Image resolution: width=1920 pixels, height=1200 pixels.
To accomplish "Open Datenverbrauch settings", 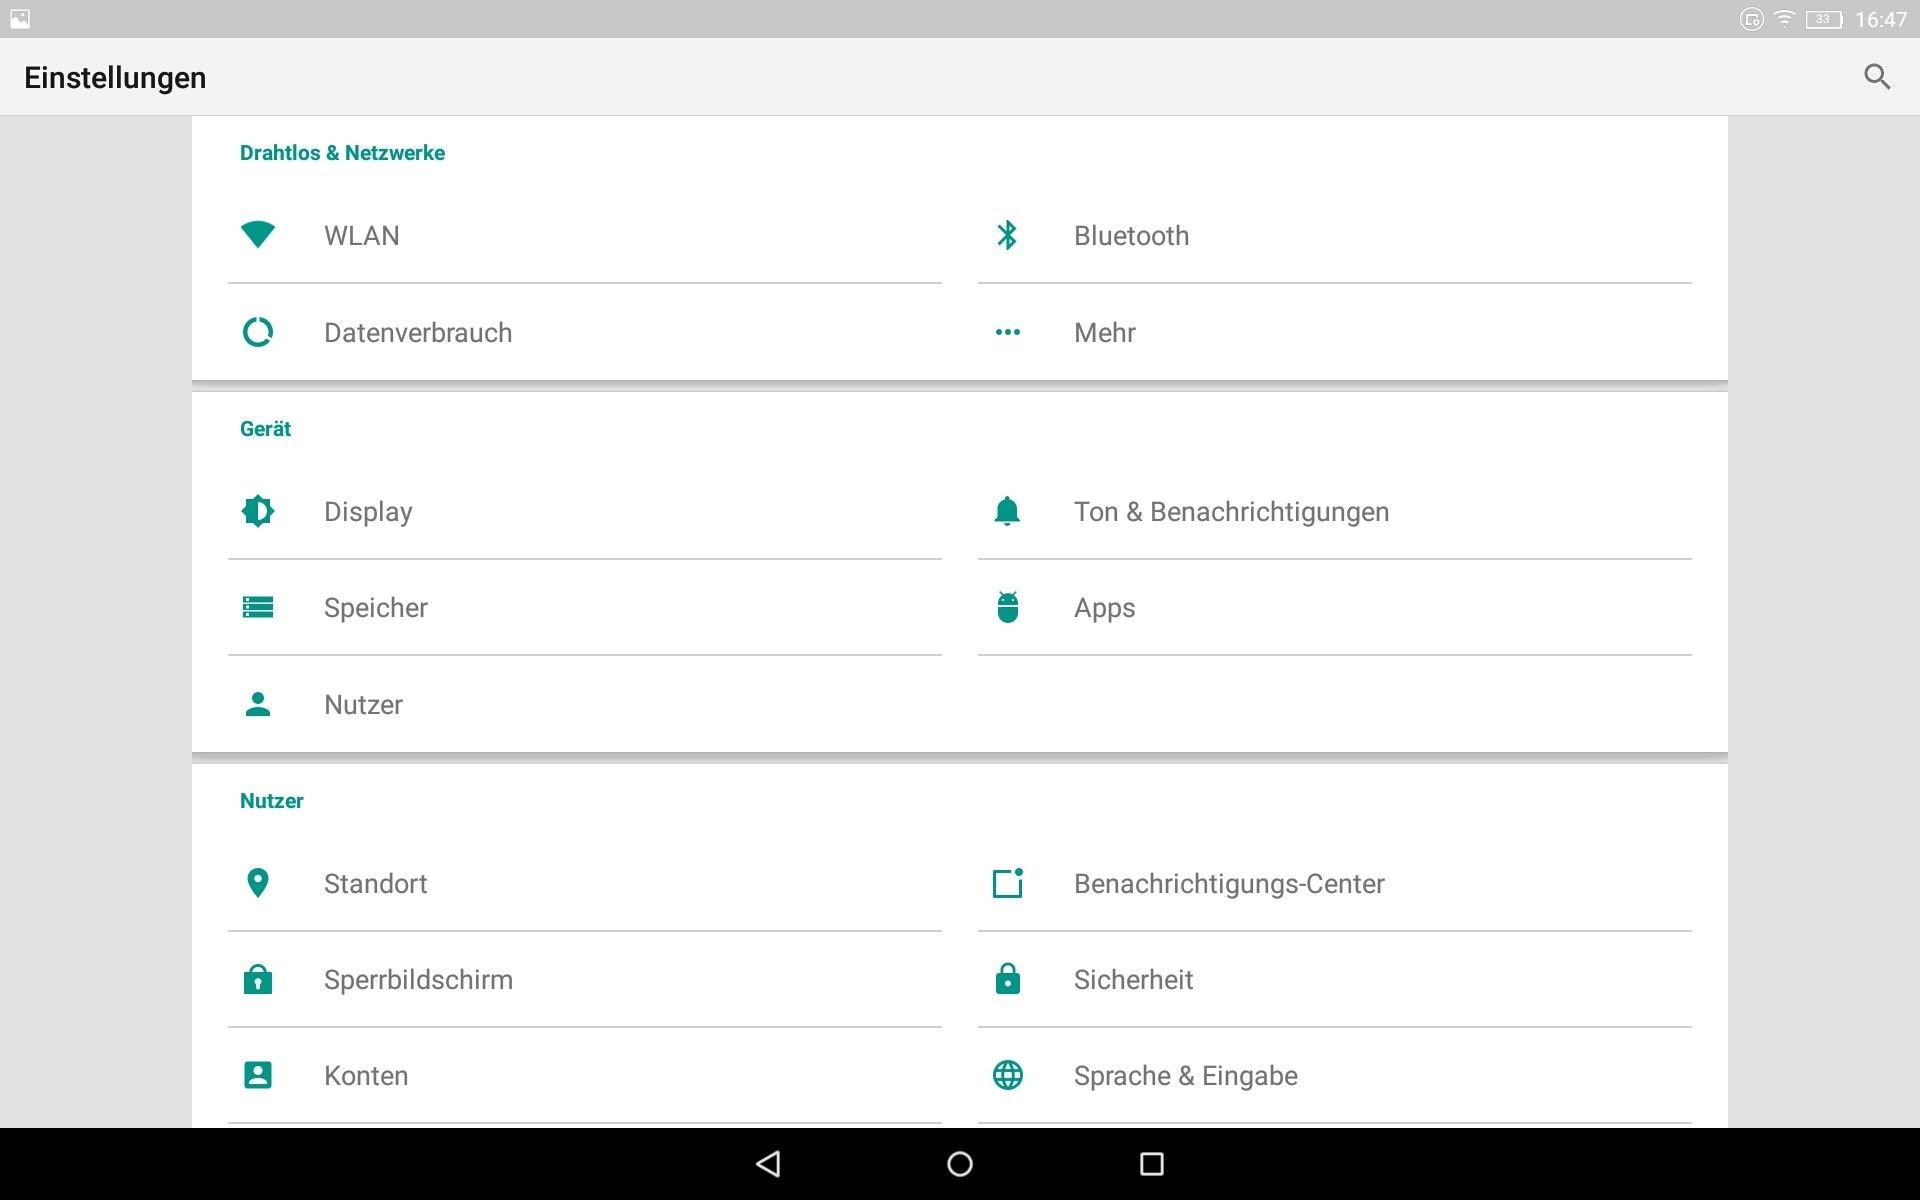I will tap(585, 332).
